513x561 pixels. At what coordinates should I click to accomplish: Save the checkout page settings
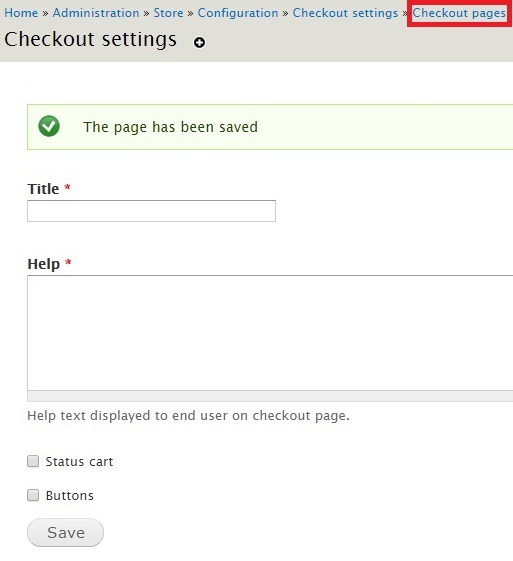tap(65, 532)
